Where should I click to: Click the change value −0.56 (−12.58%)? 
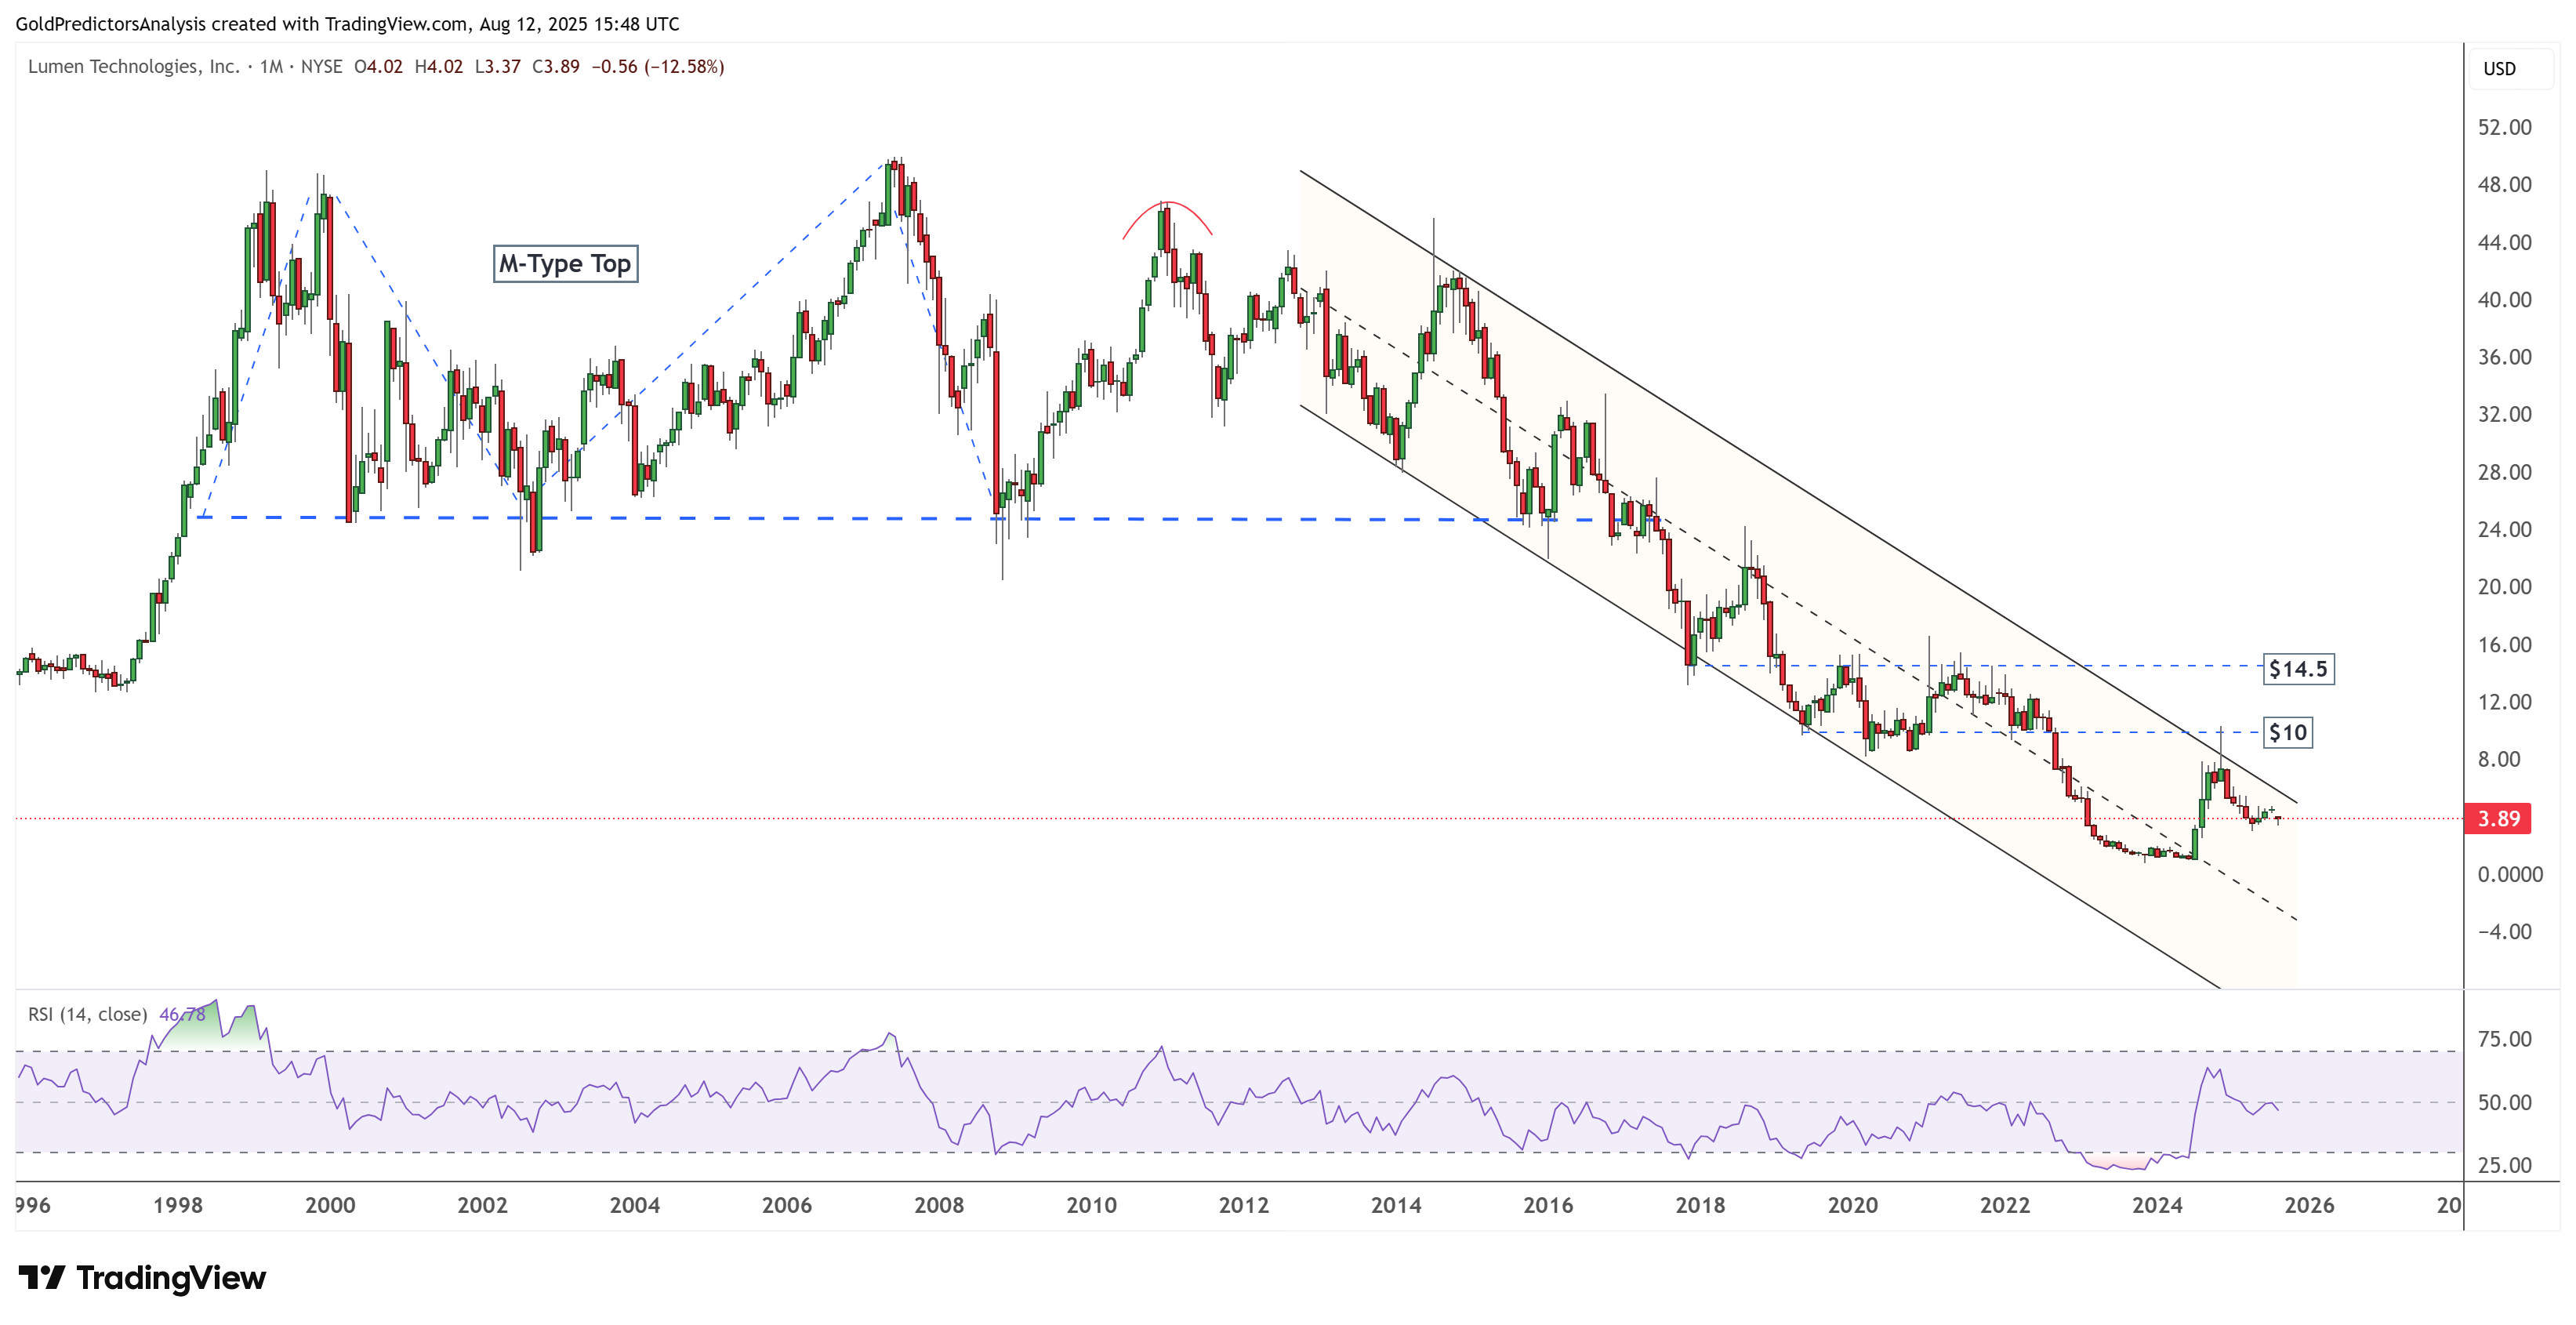click(658, 67)
